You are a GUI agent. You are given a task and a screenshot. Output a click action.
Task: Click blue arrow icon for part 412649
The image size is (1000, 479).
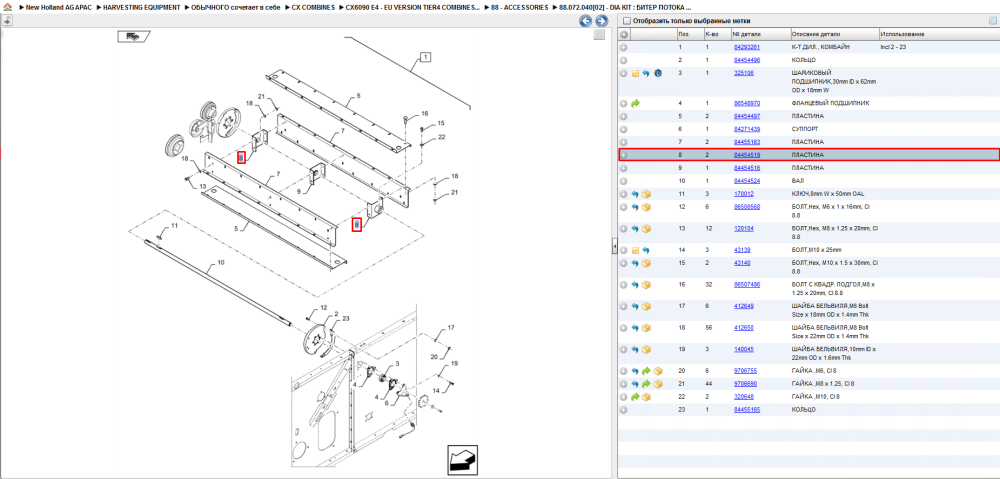635,306
